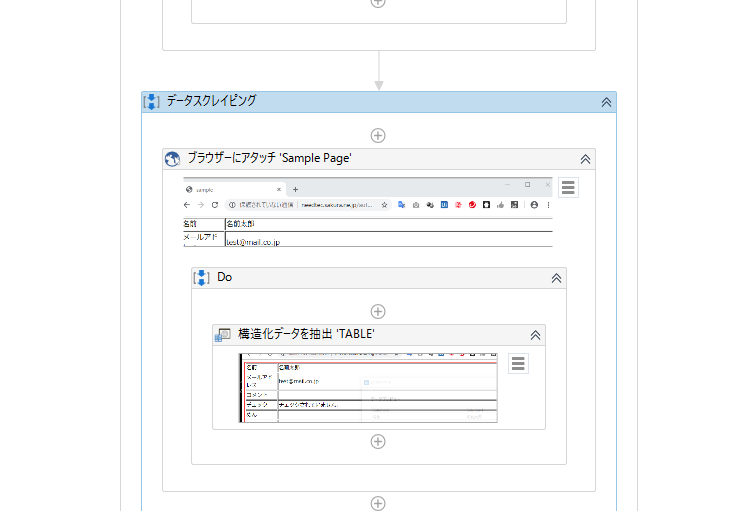Collapse the 構造化データを抽出 'TABLE' activity

point(535,335)
